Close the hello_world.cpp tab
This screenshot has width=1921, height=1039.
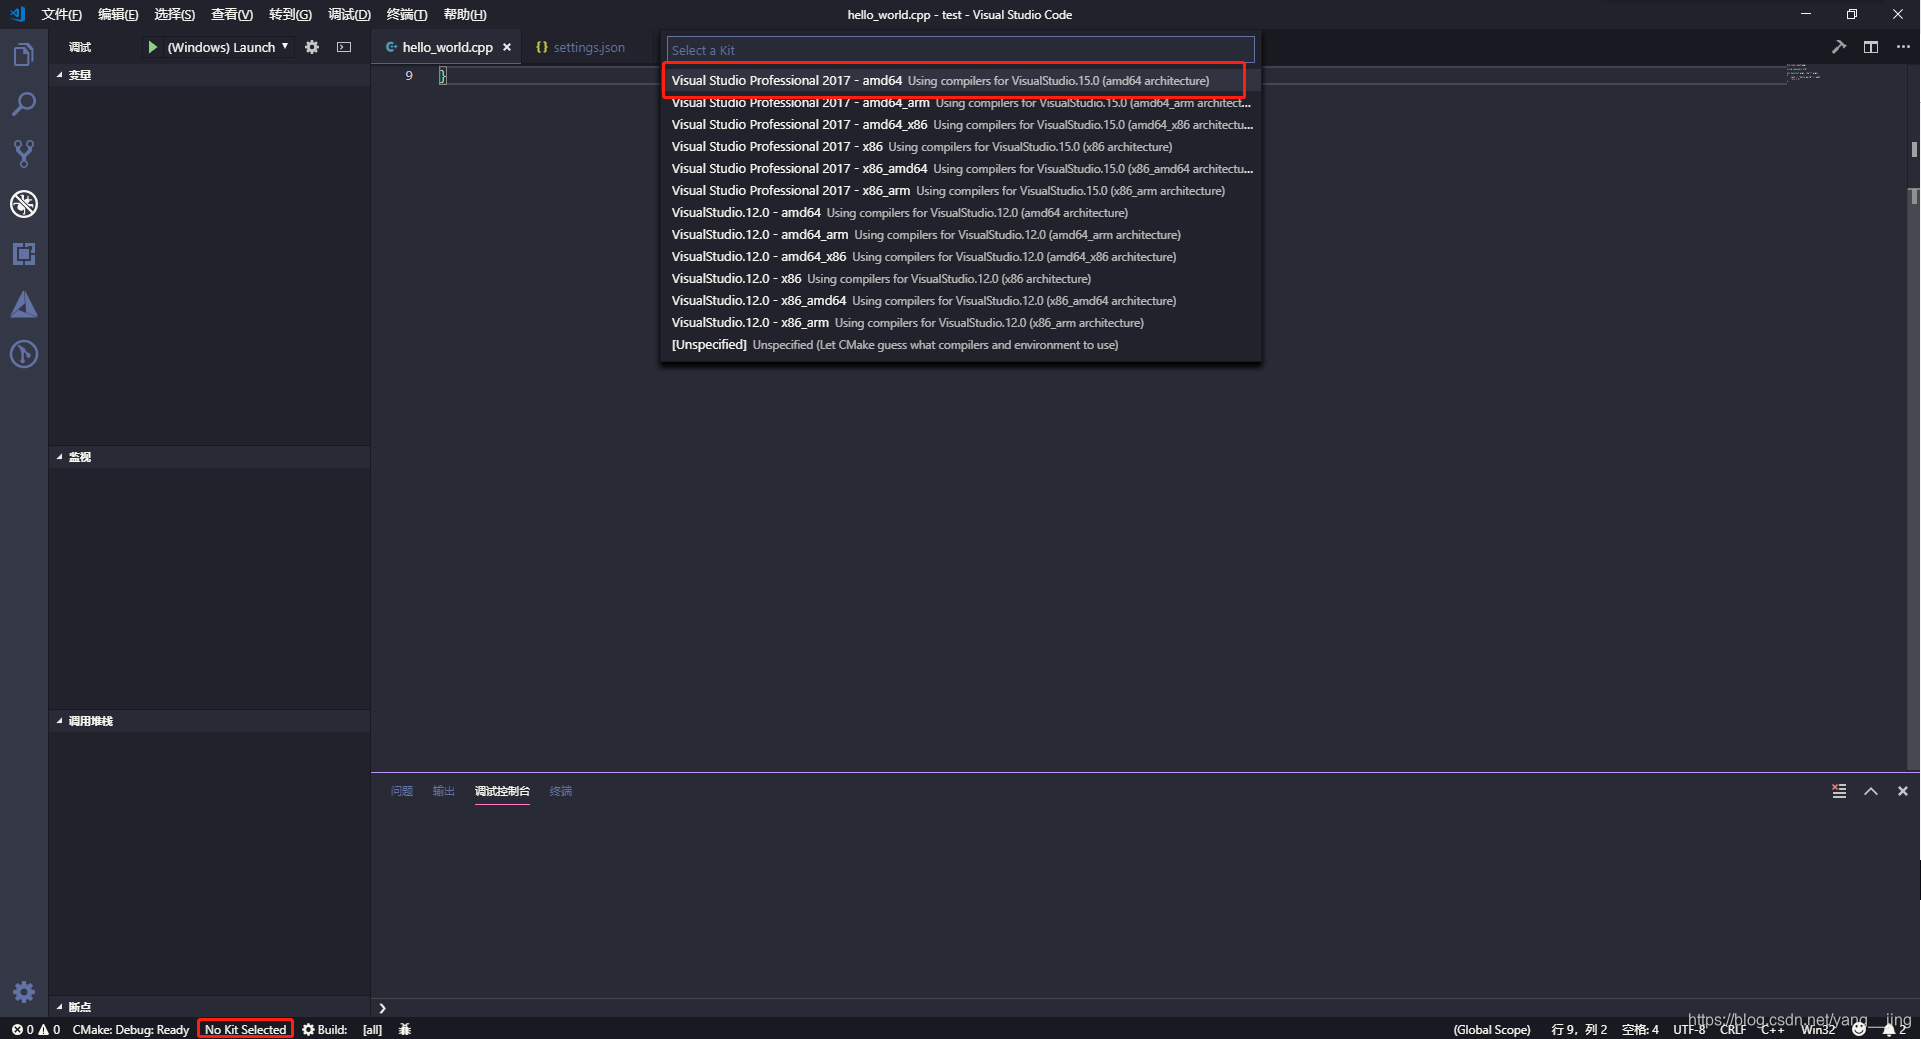point(507,47)
